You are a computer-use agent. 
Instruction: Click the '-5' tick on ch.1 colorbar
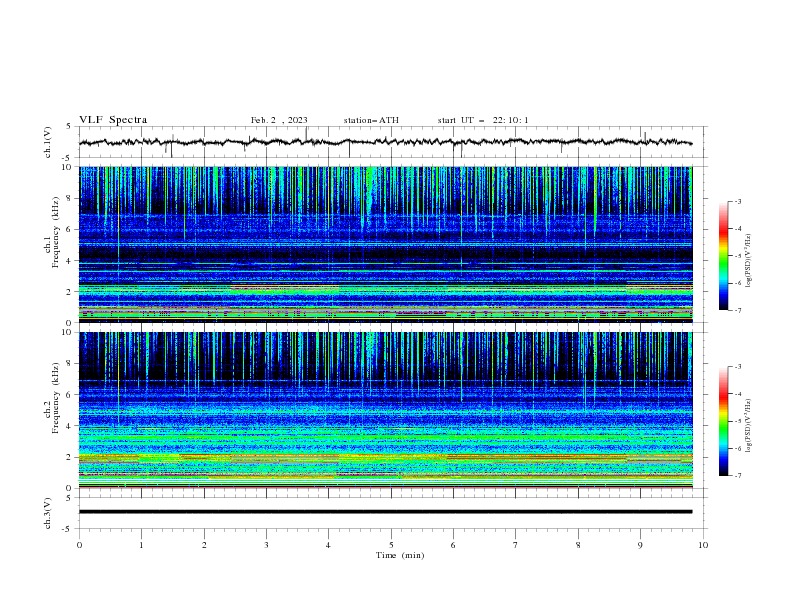click(737, 256)
